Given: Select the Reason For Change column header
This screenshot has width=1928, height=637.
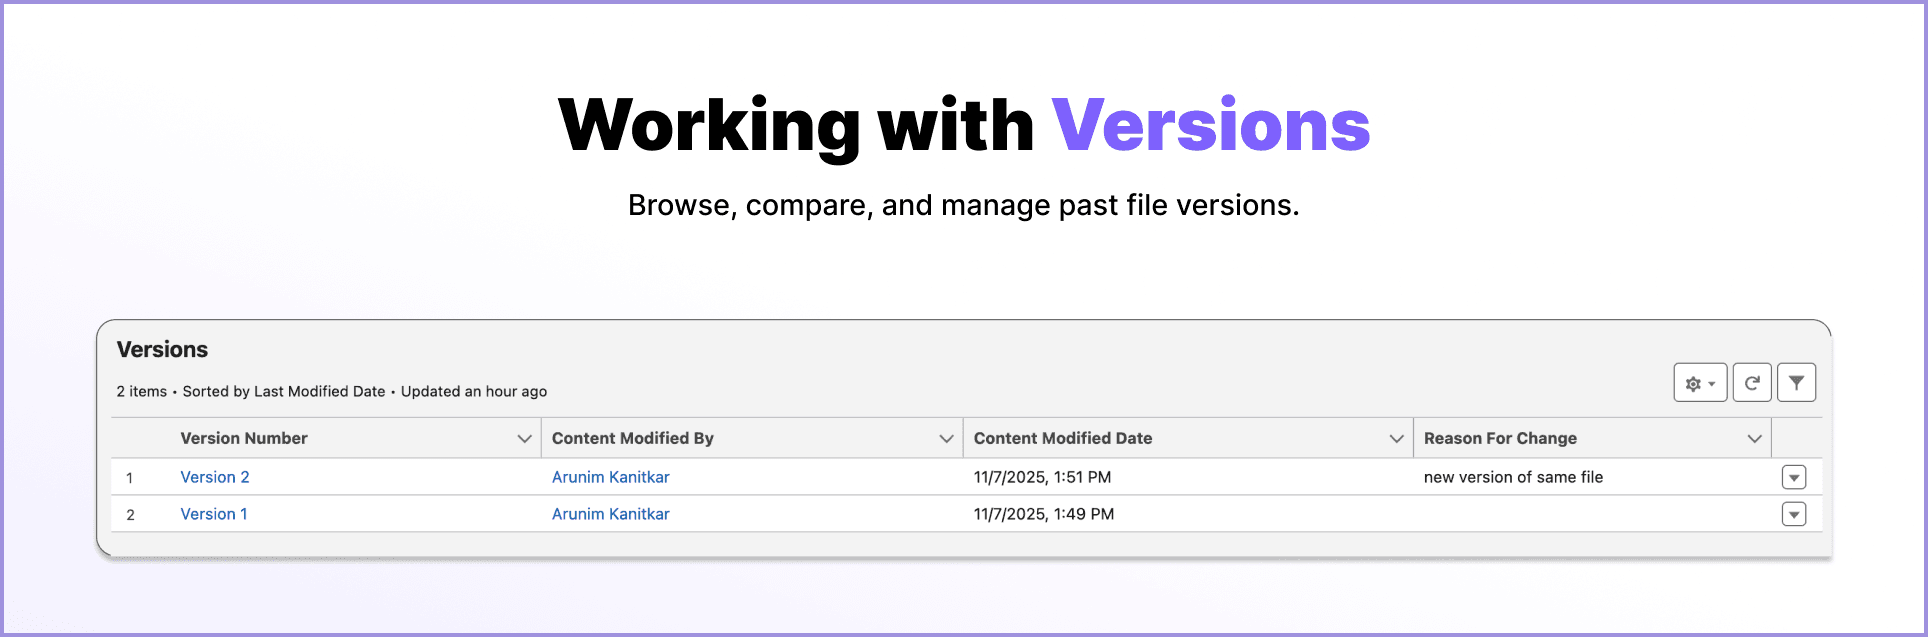Looking at the screenshot, I should click(x=1500, y=438).
